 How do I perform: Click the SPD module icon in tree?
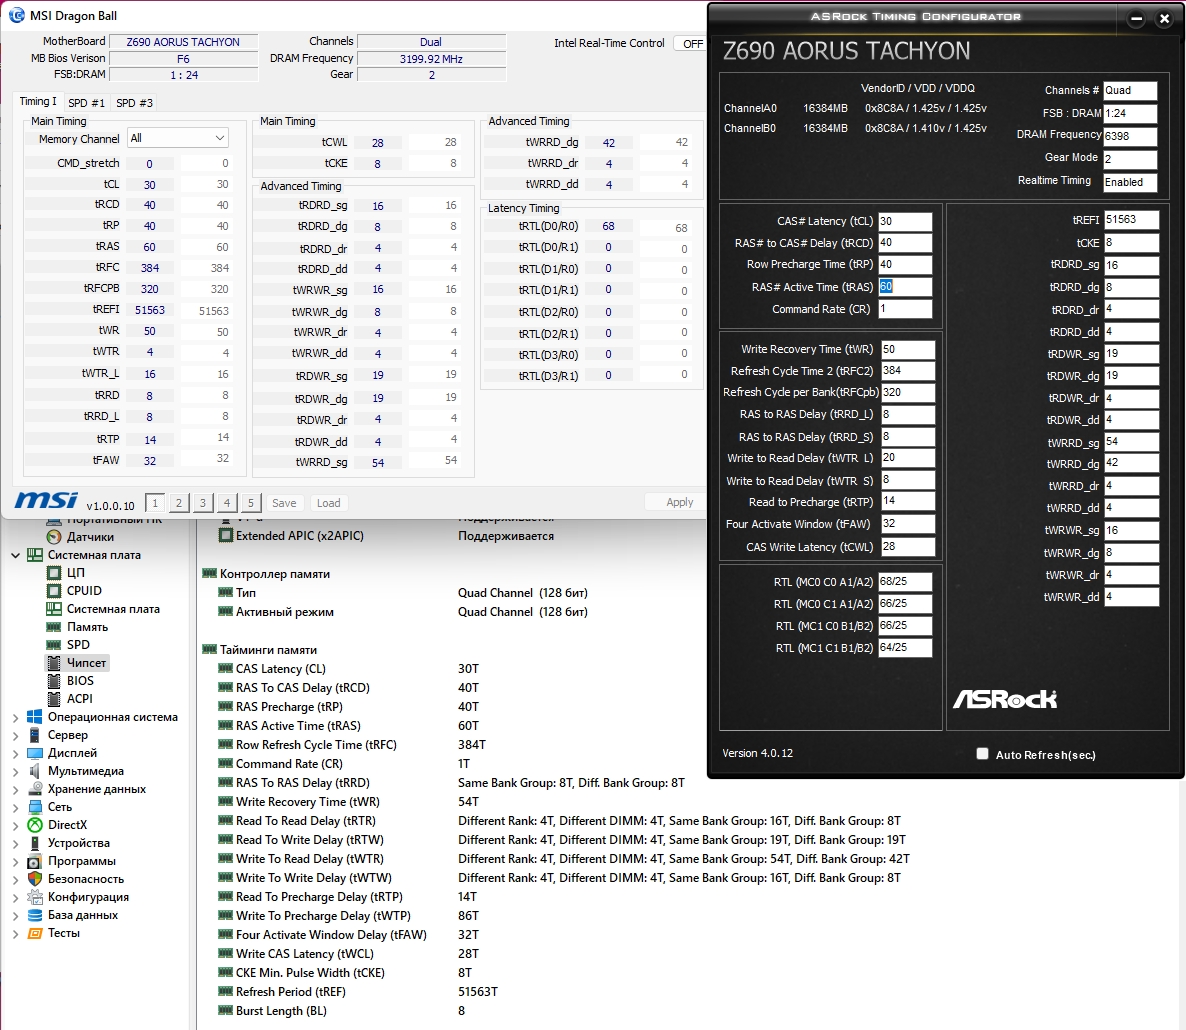click(x=54, y=645)
